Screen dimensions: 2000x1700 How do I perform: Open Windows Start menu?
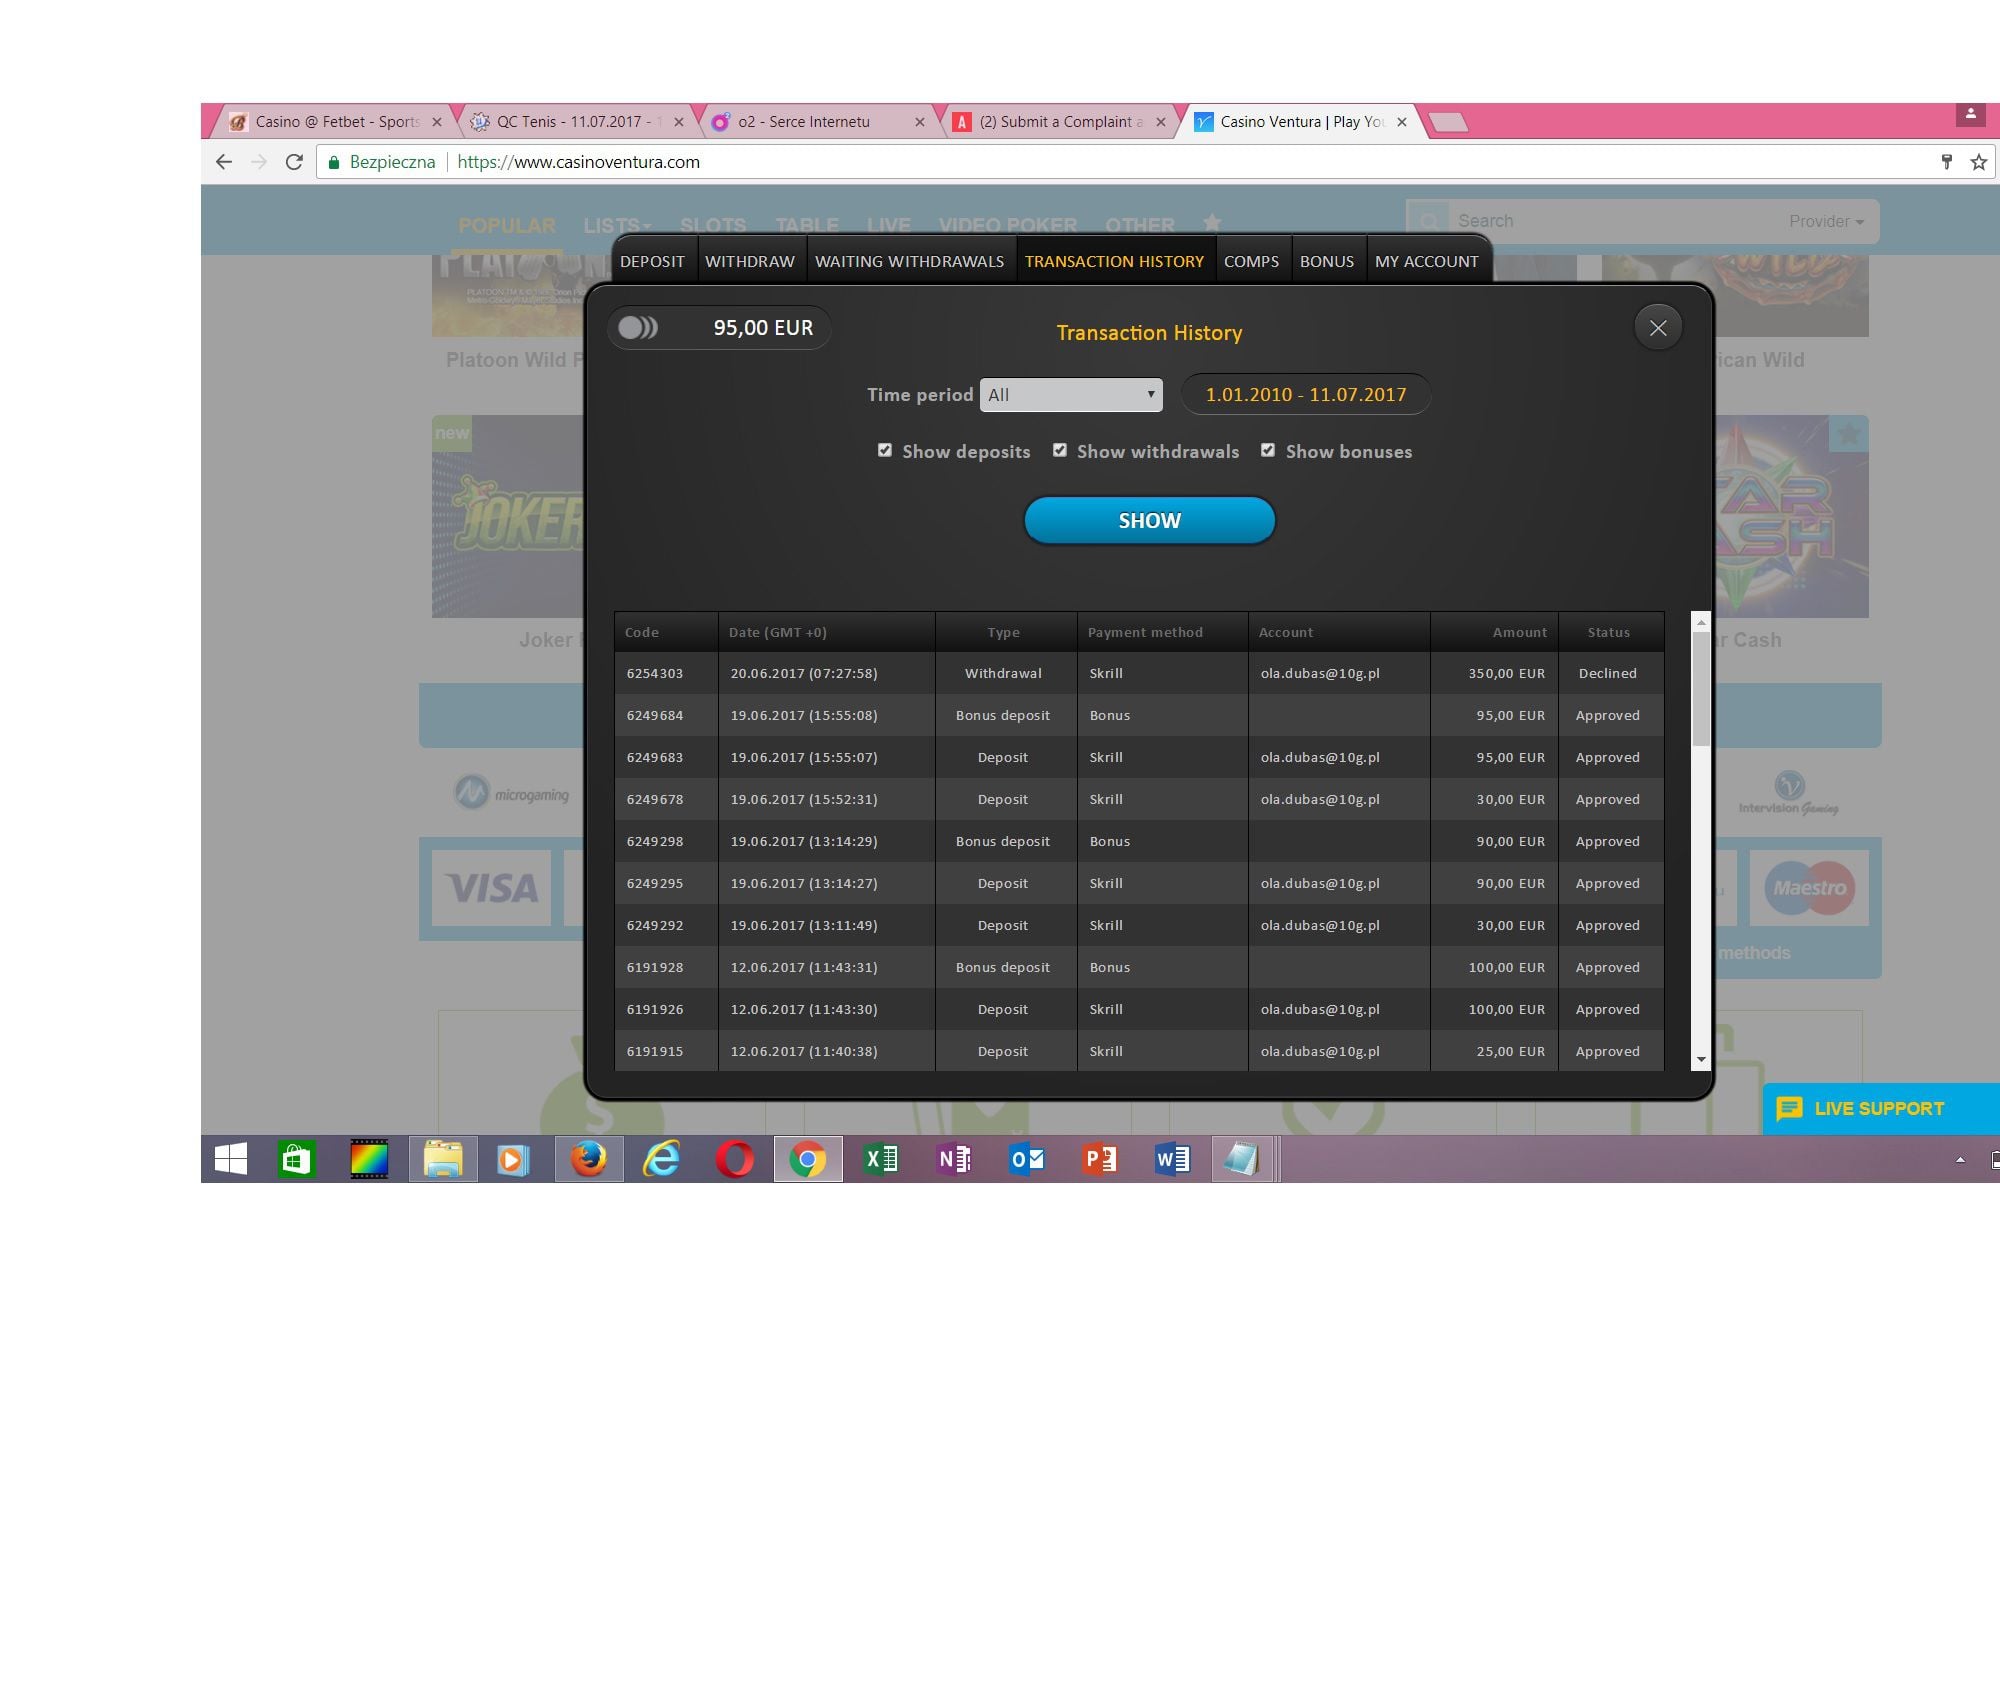pos(231,1159)
